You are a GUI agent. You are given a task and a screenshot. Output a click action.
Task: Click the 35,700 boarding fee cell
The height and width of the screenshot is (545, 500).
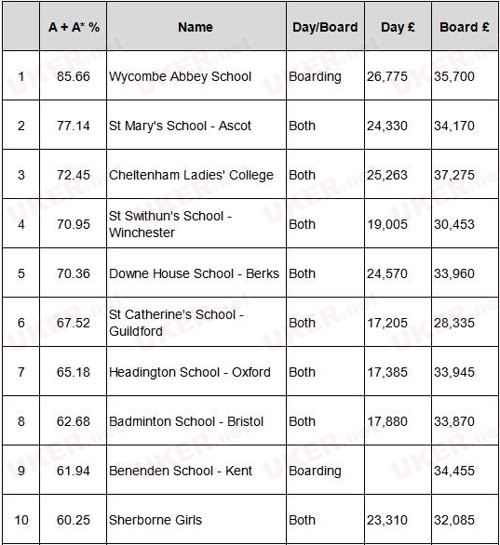[465, 76]
